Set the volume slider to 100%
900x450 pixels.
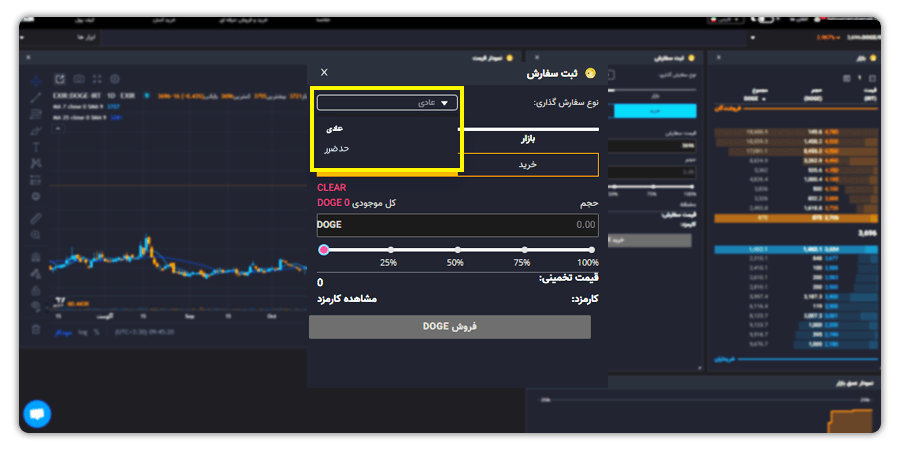592,250
